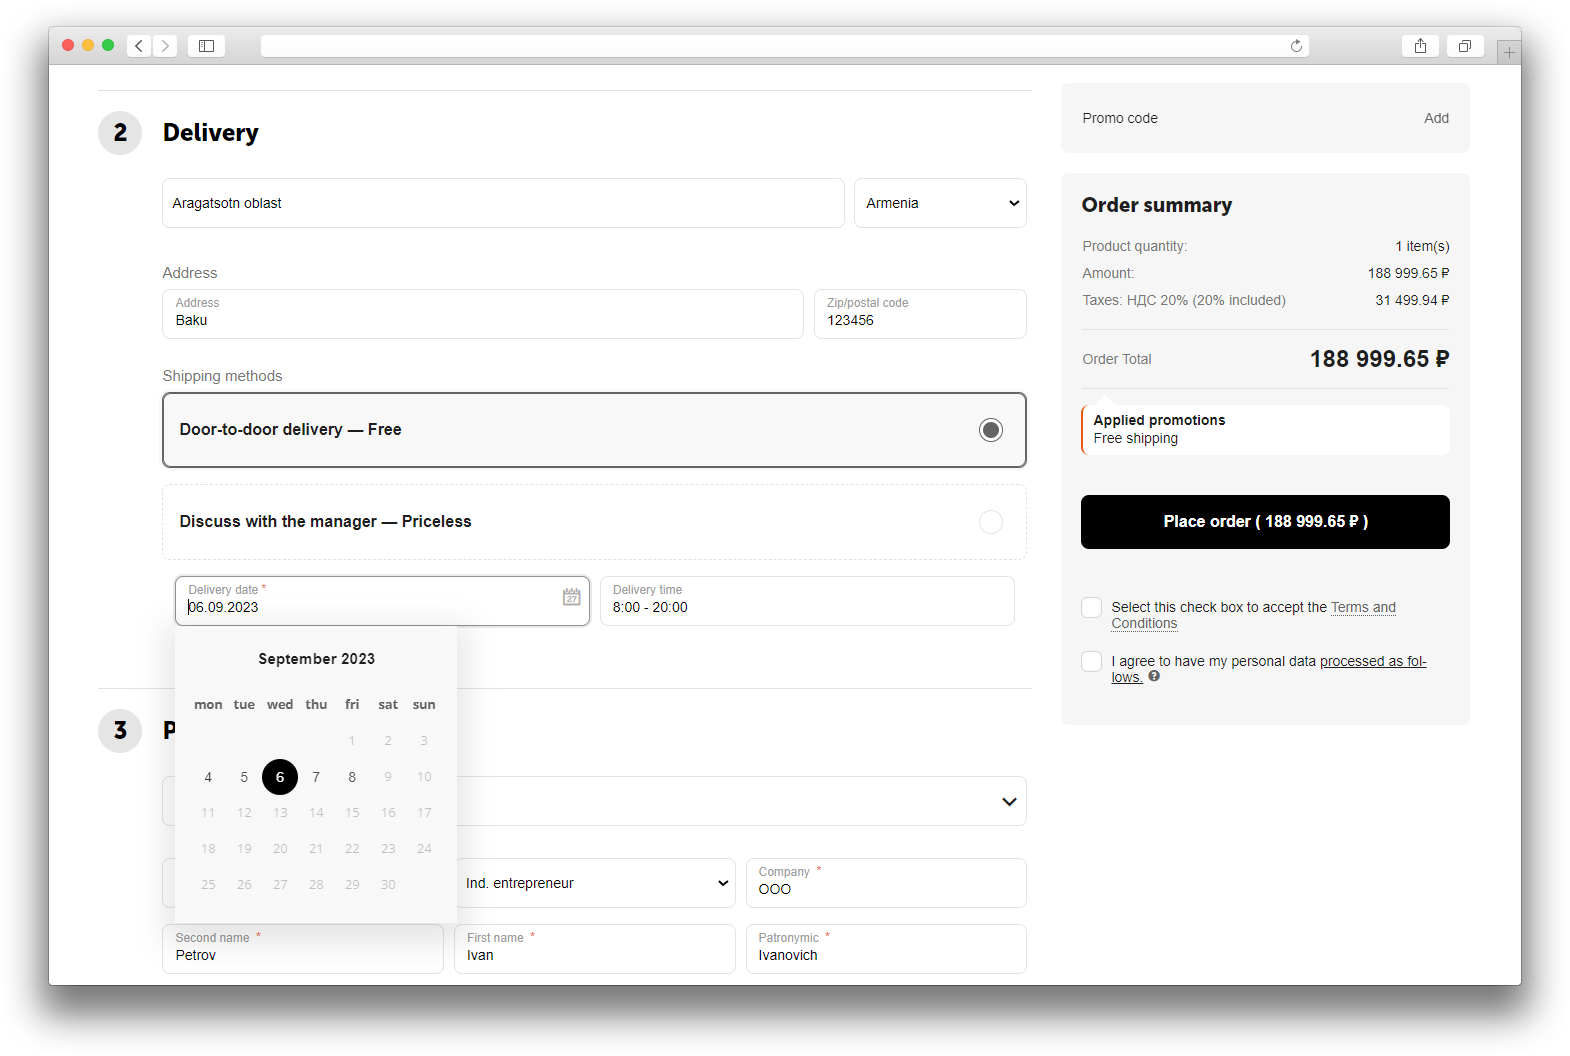Image resolution: width=1570 pixels, height=1056 pixels.
Task: Accept the Terms and Conditions checkbox
Action: coord(1092,608)
